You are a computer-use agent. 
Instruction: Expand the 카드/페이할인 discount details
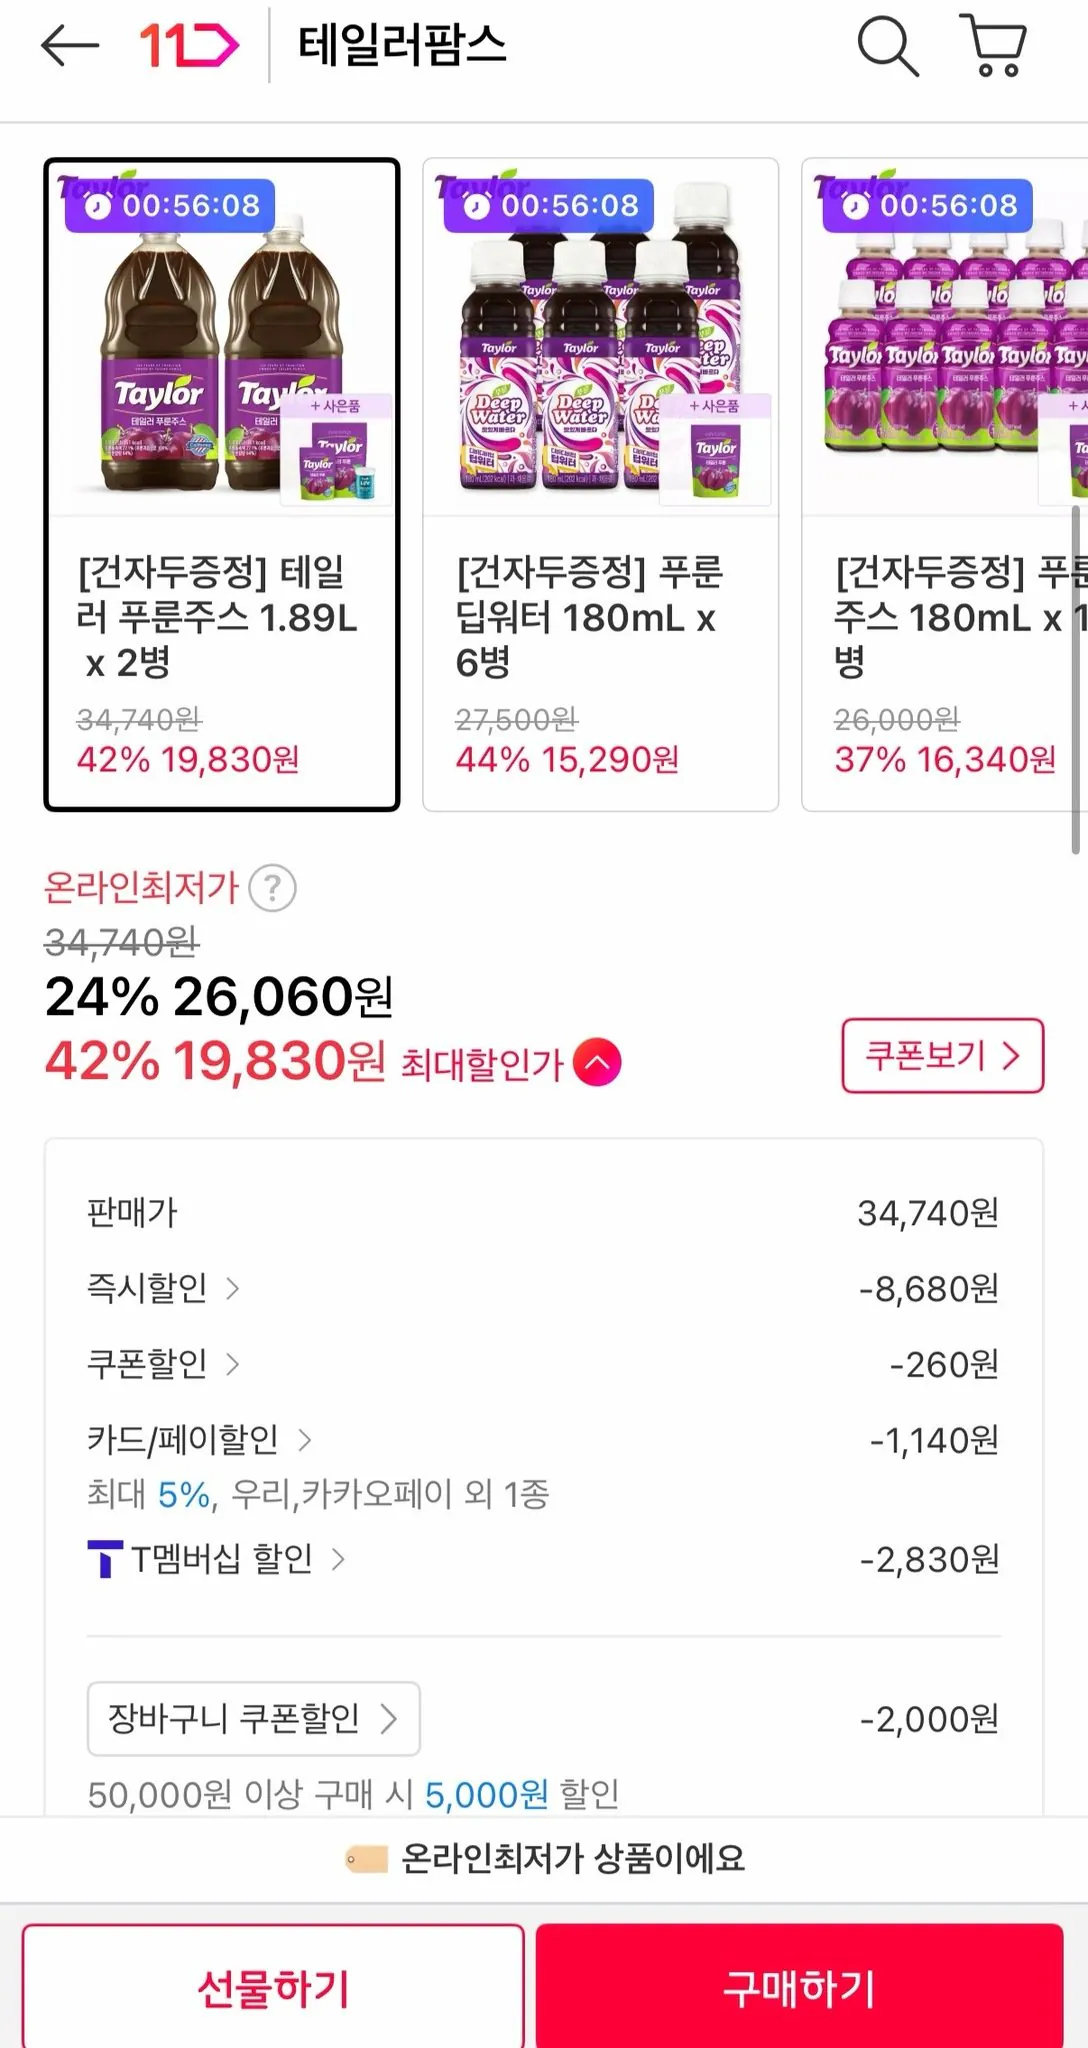(x=199, y=1440)
